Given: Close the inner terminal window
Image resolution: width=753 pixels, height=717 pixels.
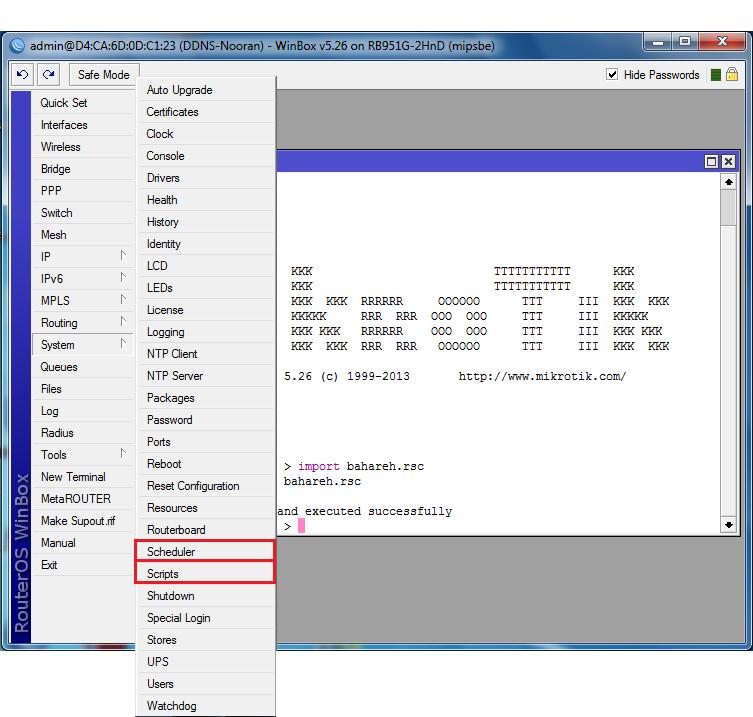Looking at the screenshot, I should click(x=729, y=161).
